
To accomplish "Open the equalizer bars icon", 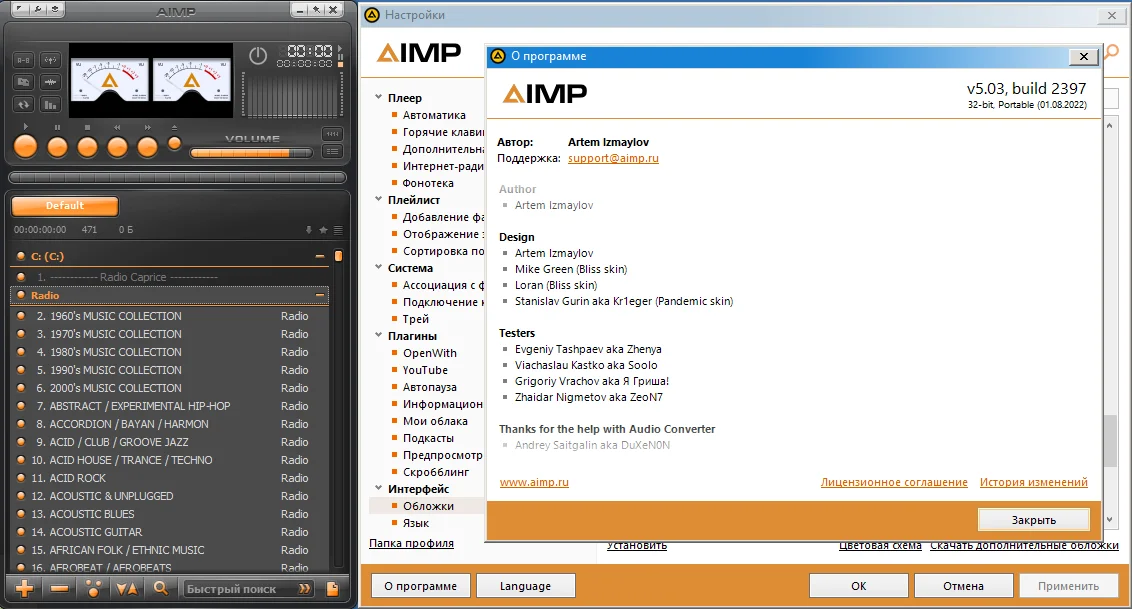I will coord(50,105).
